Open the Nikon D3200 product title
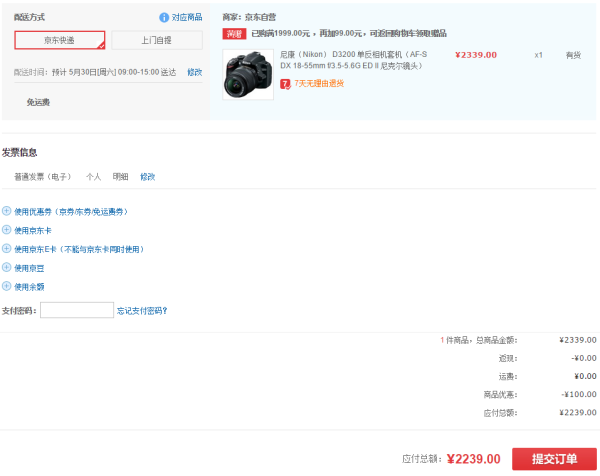Screen dimensions: 600x476 (x=353, y=60)
